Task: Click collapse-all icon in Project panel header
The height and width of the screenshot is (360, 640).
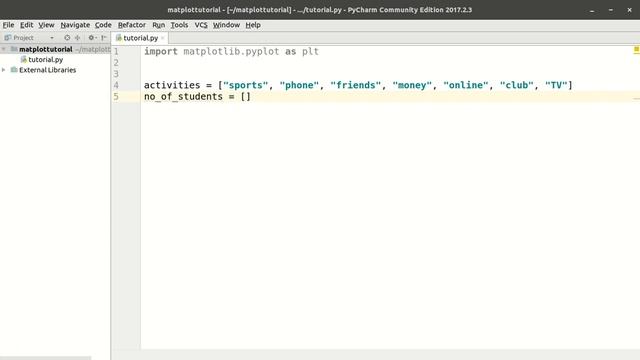Action: (78, 38)
